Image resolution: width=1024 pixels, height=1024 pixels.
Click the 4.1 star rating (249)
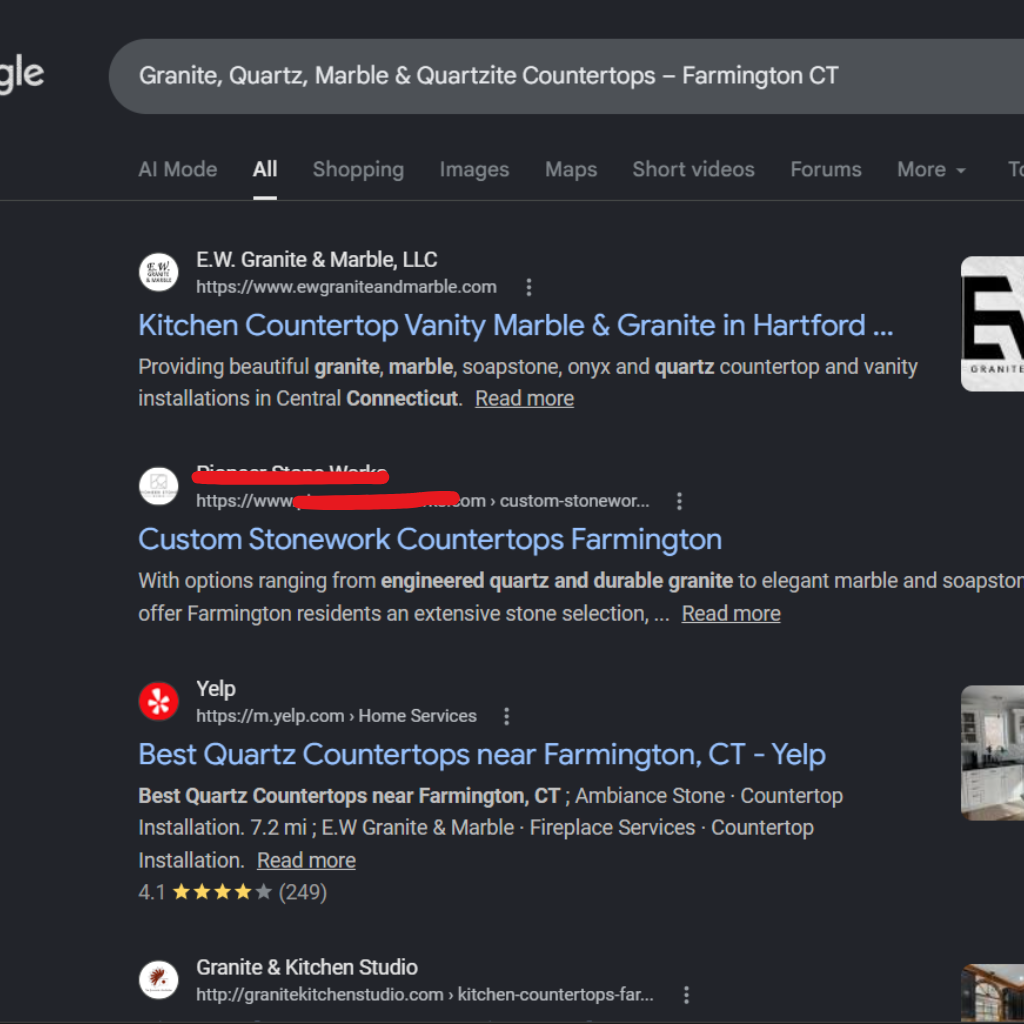coord(232,892)
